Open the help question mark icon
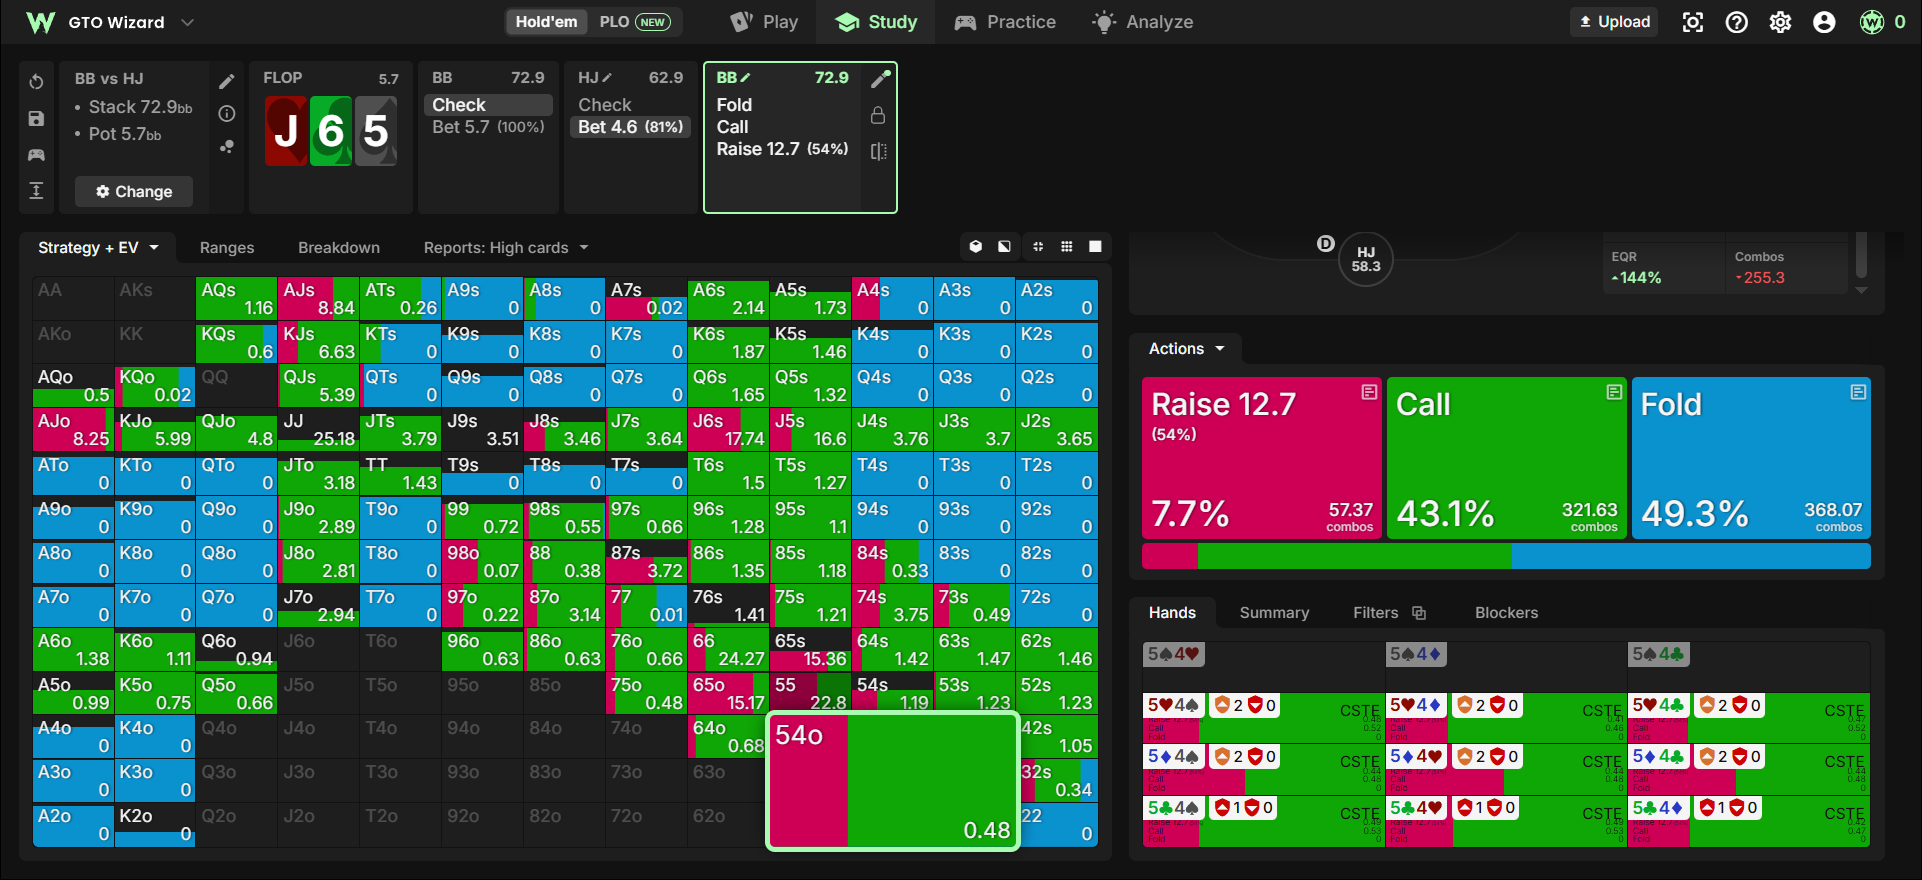Viewport: 1922px width, 880px height. (1737, 22)
